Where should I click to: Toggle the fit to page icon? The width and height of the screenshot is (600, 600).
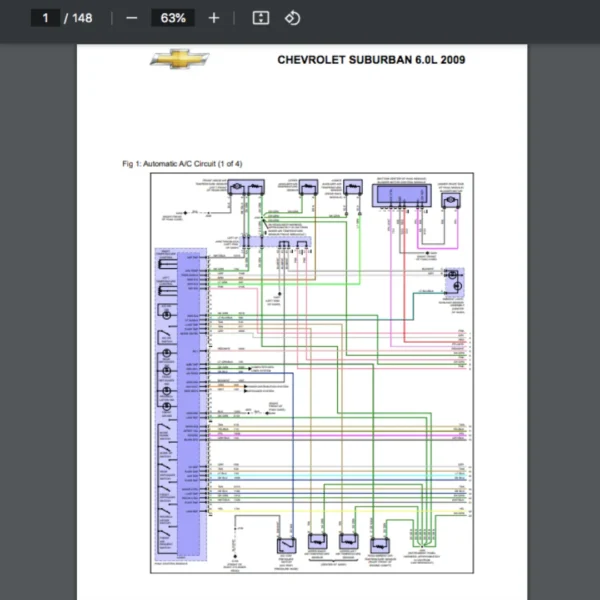click(x=260, y=18)
